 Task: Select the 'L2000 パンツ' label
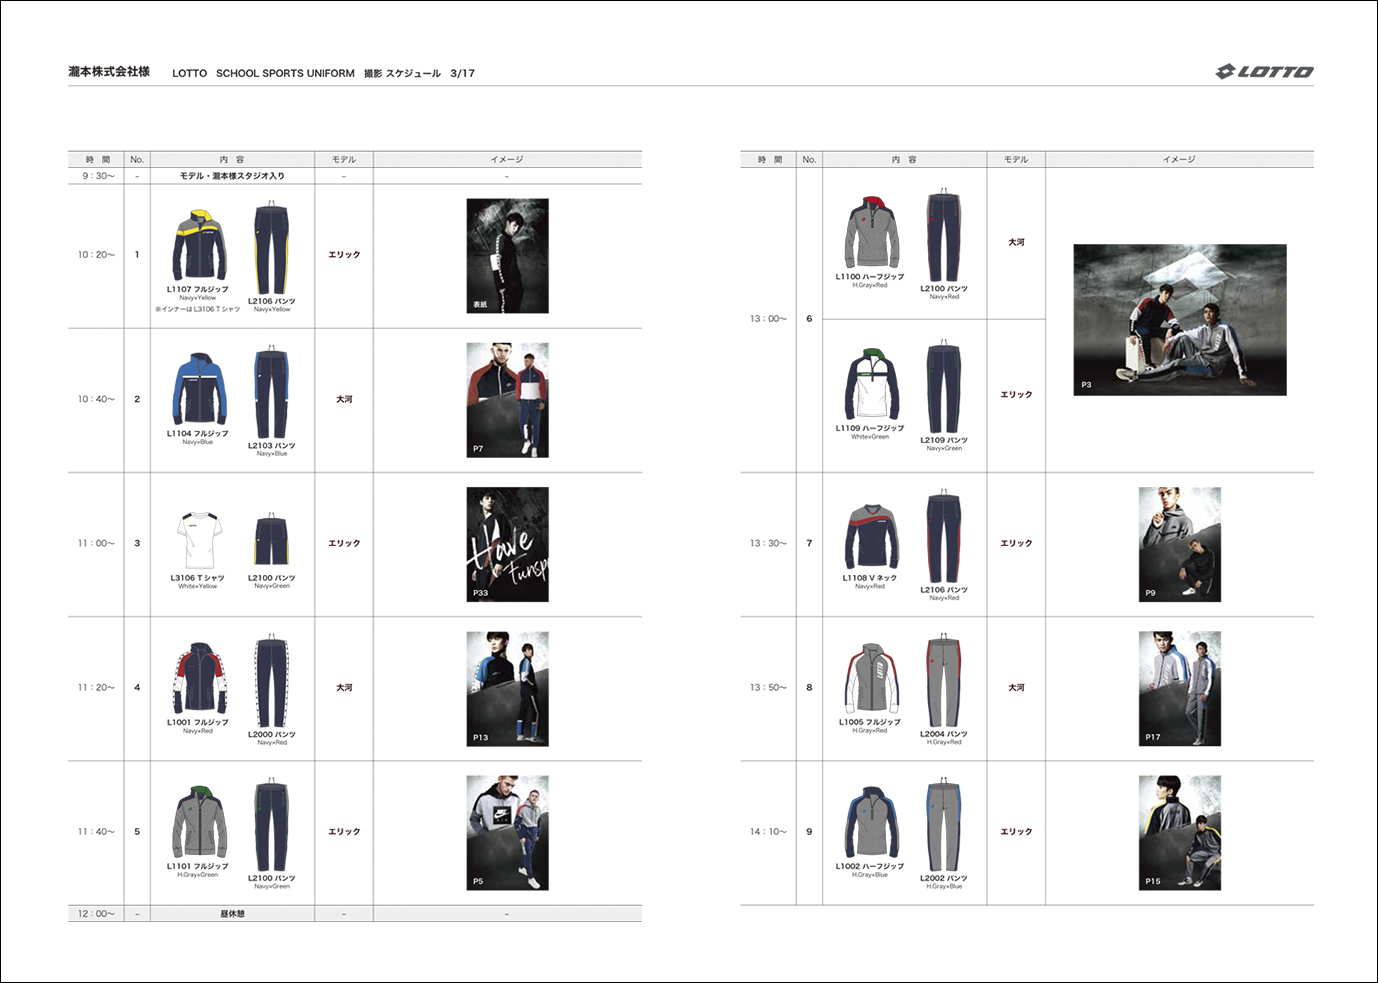click(272, 734)
